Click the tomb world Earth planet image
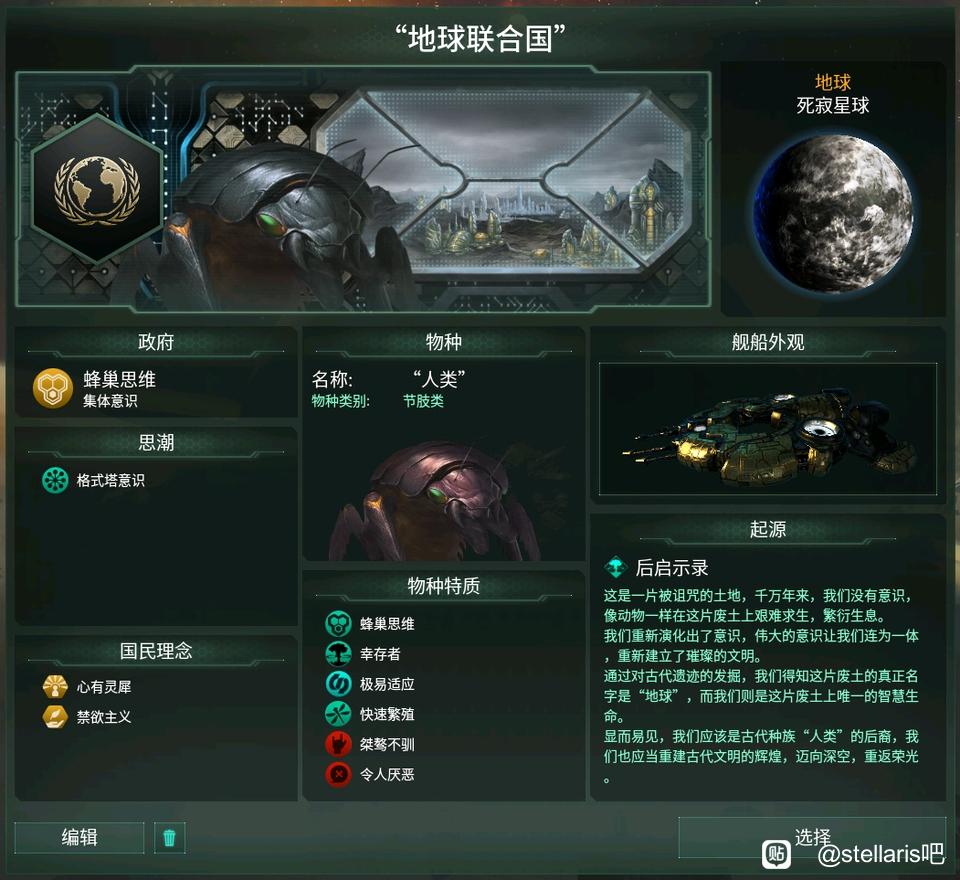The height and width of the screenshot is (880, 960). click(x=833, y=212)
